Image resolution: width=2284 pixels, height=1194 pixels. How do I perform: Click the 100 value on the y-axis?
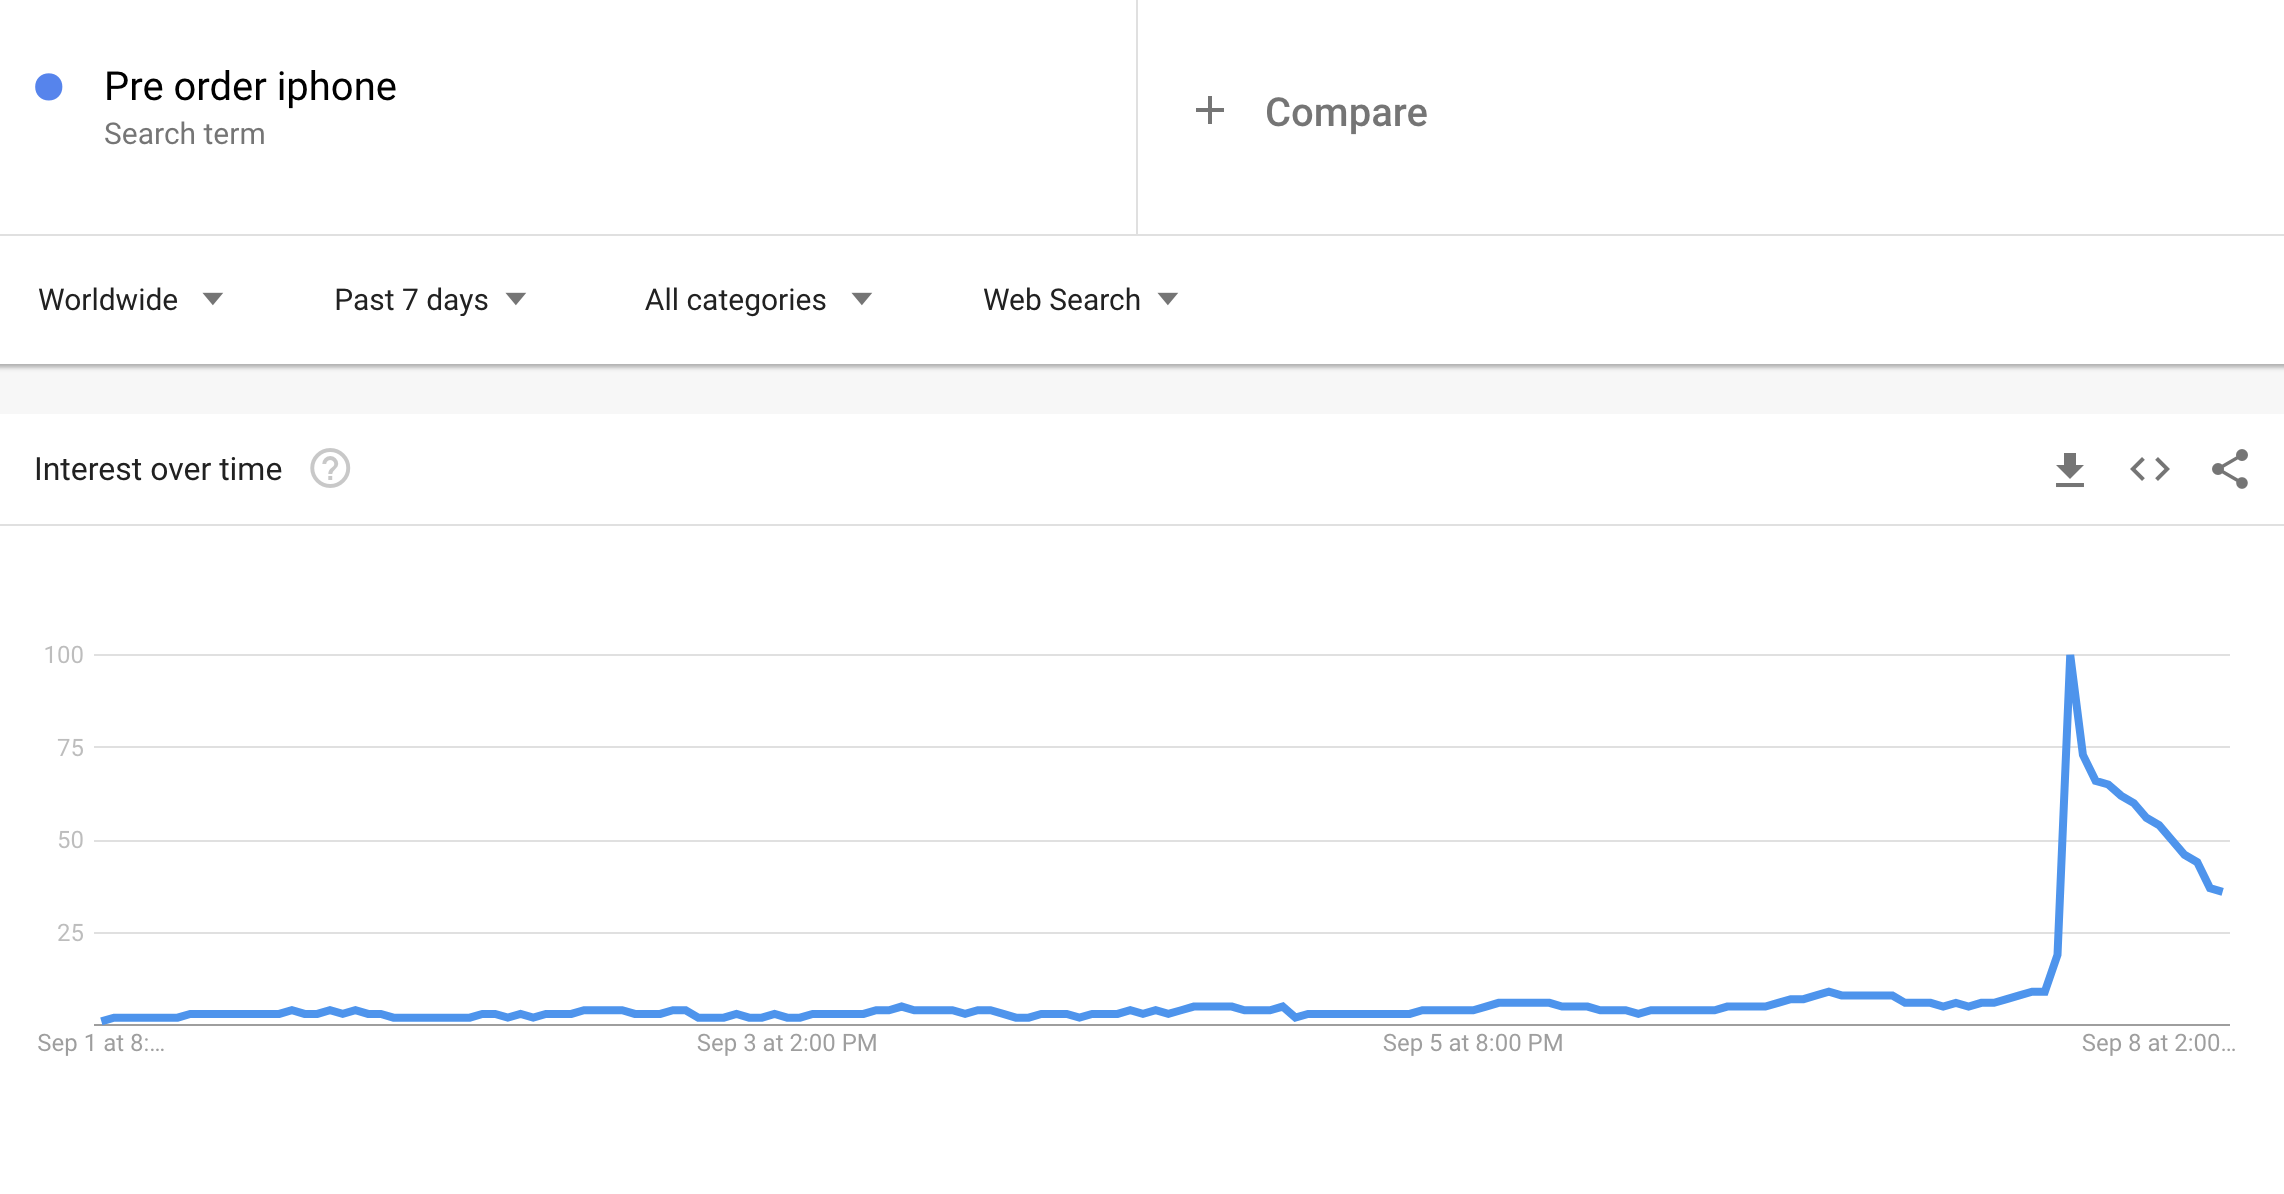pos(64,655)
